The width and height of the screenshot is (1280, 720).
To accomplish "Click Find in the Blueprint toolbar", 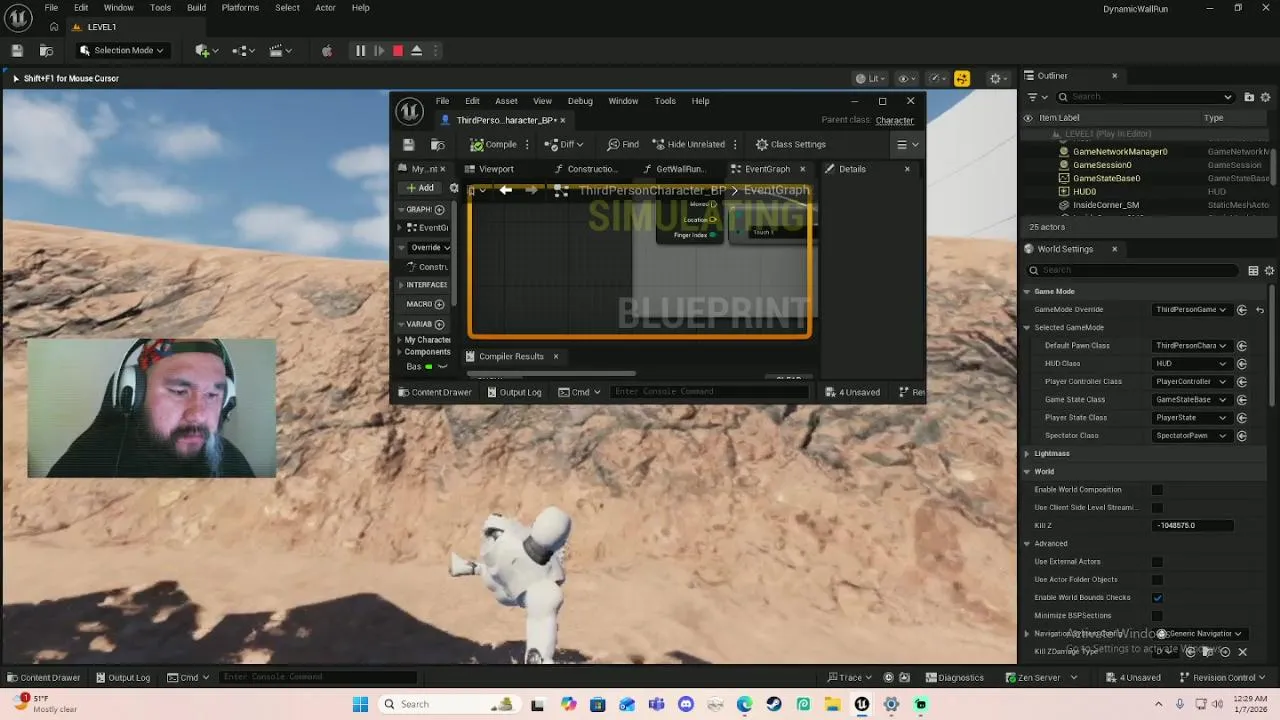I will click(x=623, y=144).
